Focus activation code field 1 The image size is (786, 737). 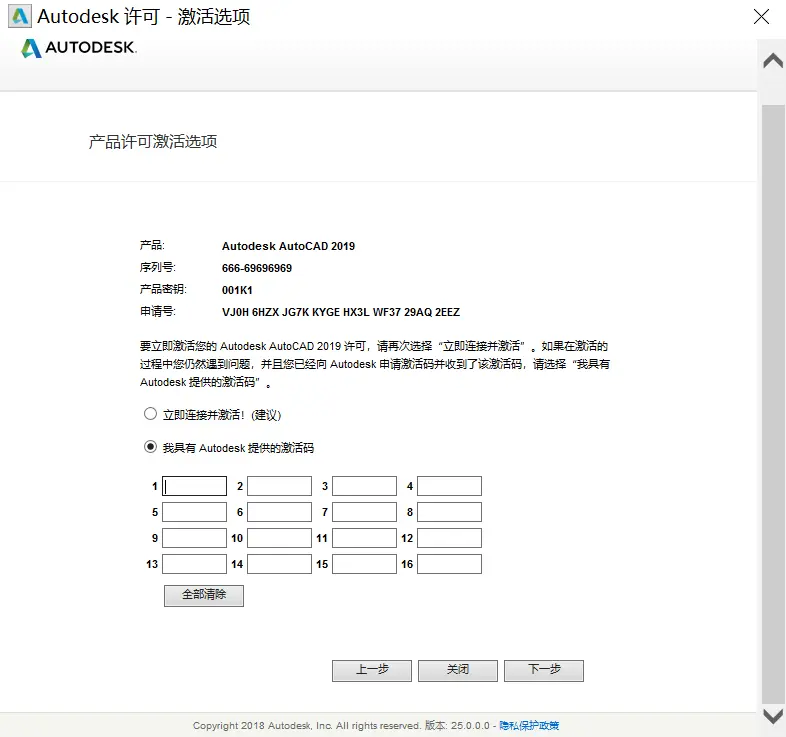tap(194, 486)
